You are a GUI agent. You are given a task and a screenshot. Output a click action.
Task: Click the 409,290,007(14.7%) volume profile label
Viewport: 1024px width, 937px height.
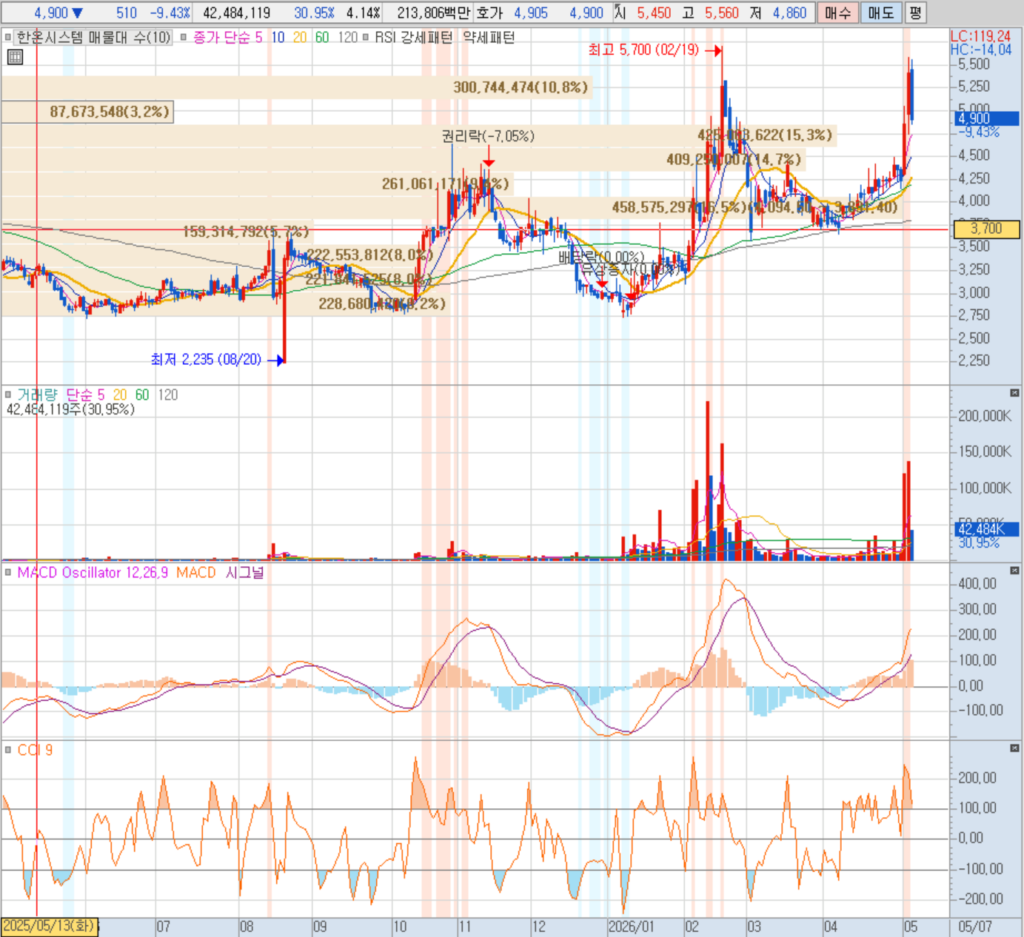(733, 159)
